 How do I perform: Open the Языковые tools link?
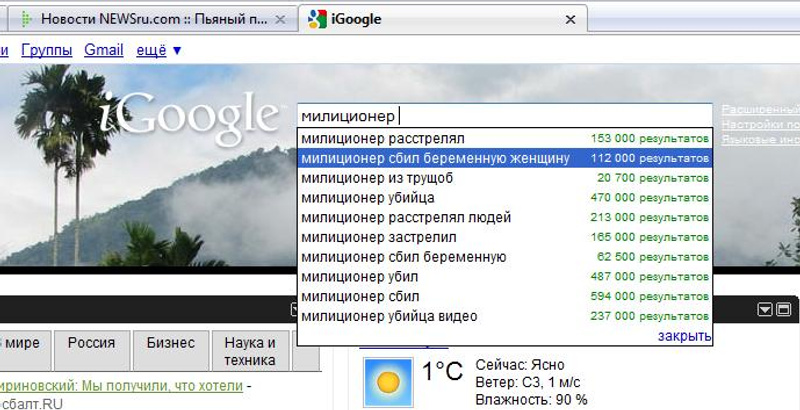pyautogui.click(x=761, y=139)
